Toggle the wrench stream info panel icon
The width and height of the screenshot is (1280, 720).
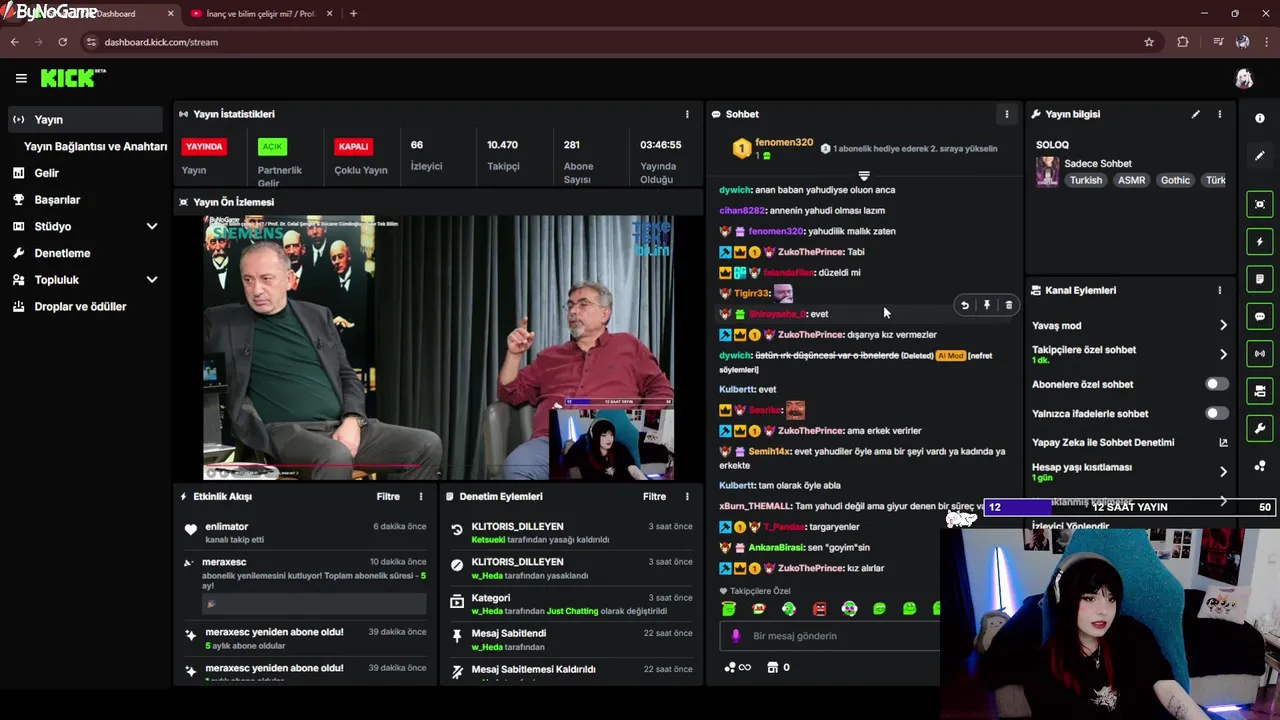1260,429
